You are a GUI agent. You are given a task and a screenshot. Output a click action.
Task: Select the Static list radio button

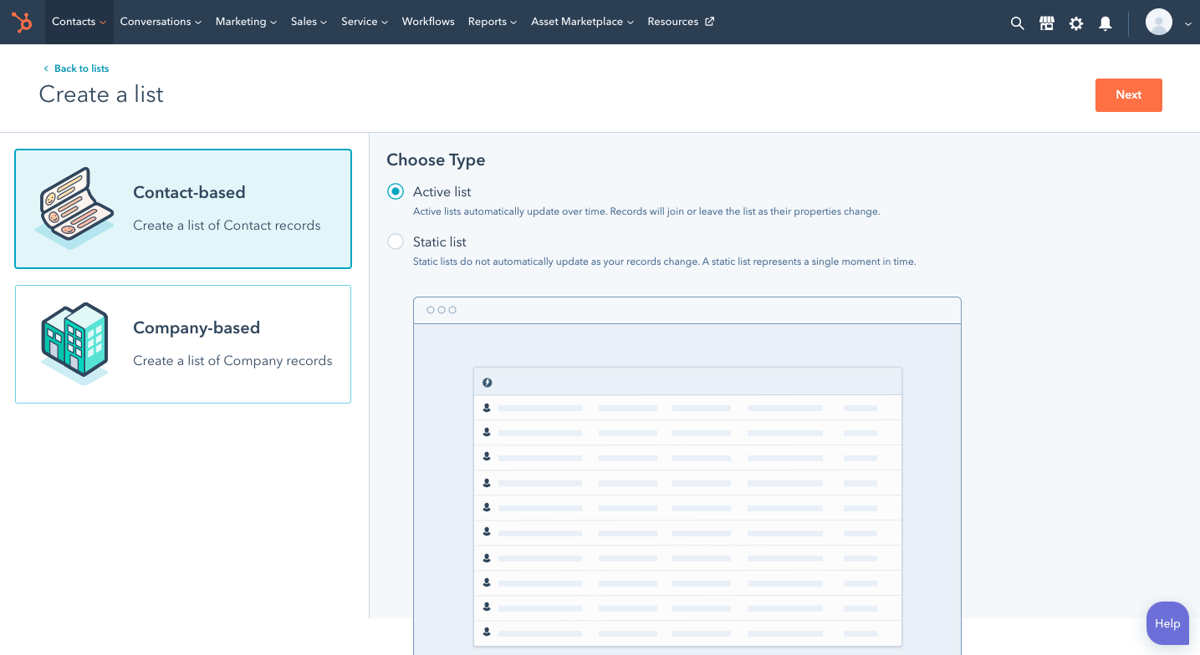396,242
